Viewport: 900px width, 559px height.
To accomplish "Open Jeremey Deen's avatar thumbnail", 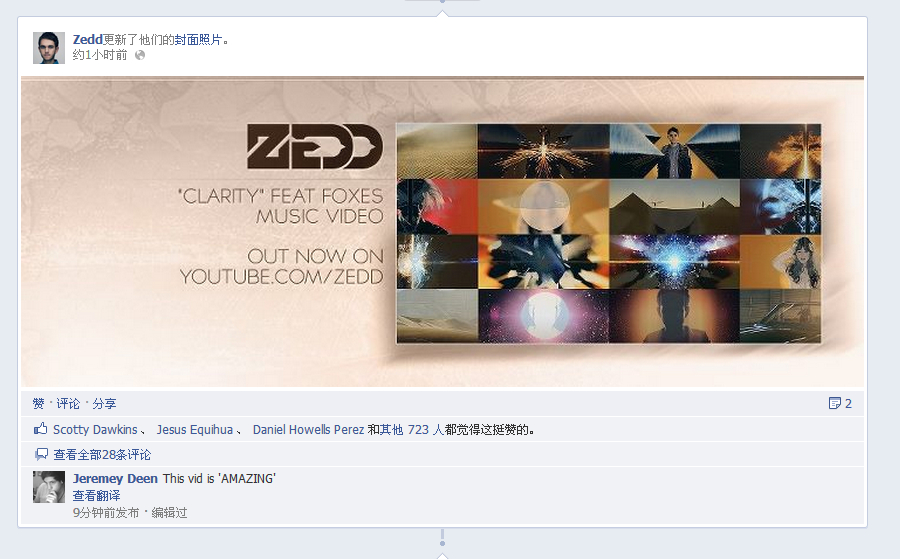I will pos(49,487).
